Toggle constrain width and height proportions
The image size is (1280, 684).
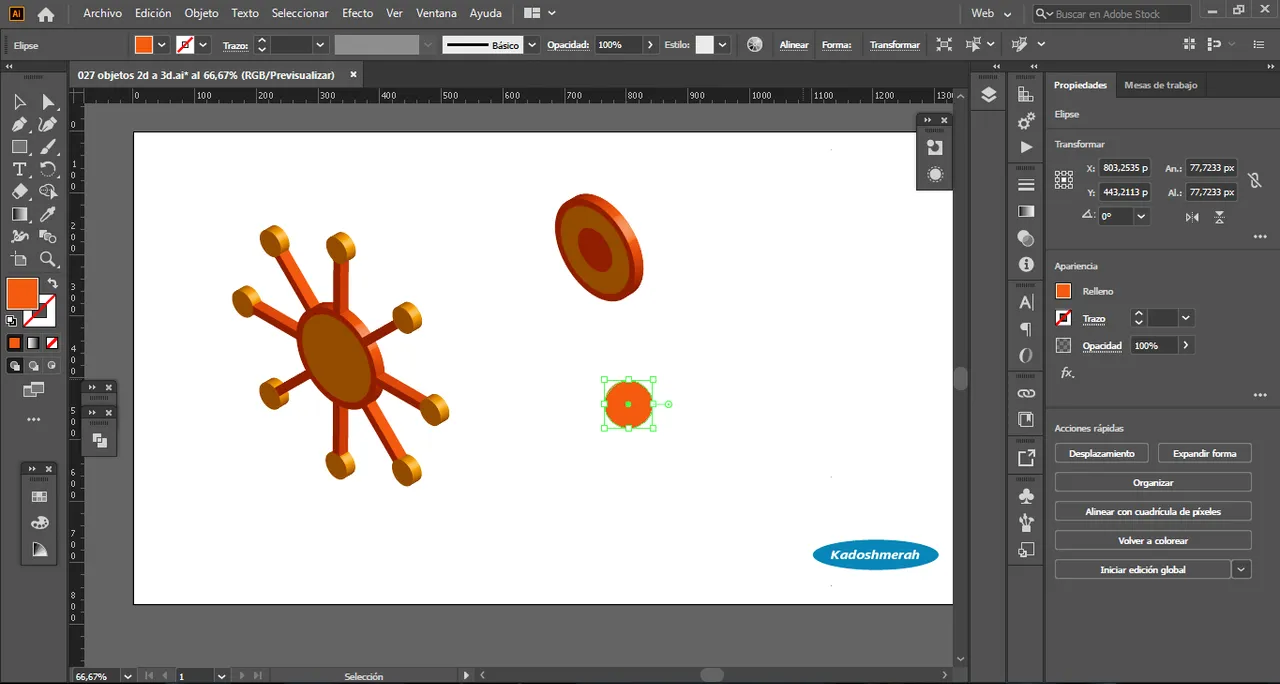(1256, 180)
